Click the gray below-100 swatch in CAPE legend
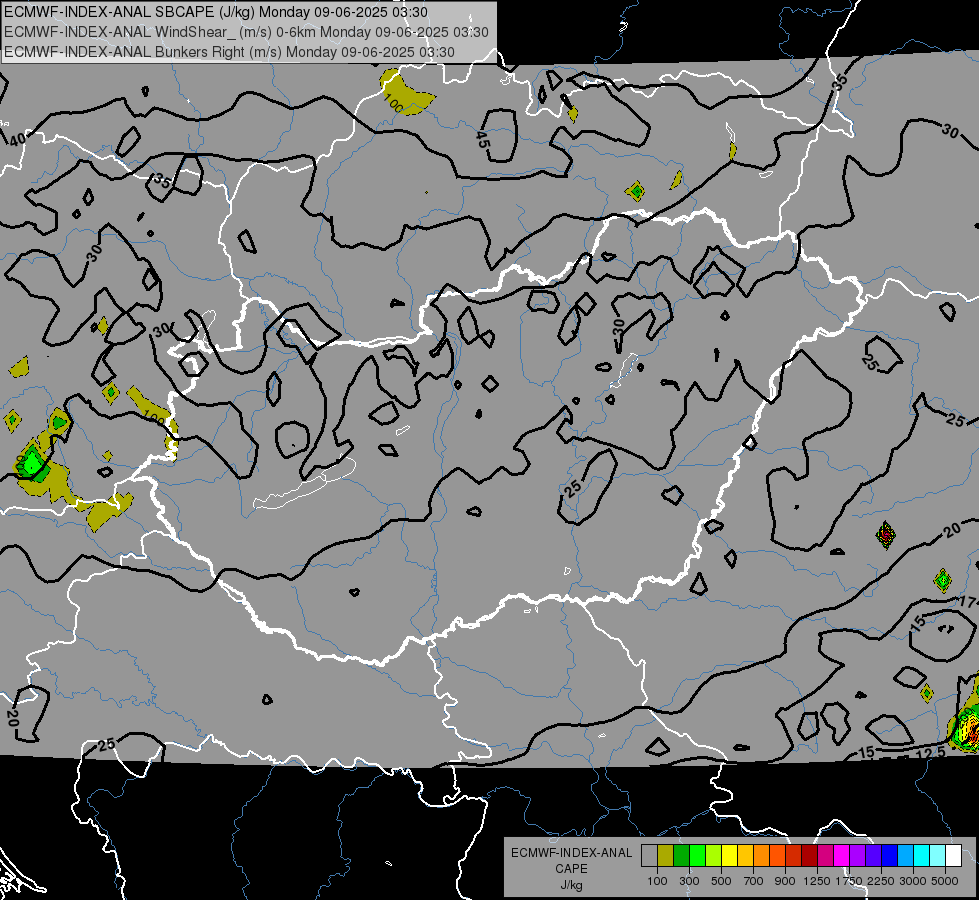 (x=649, y=856)
